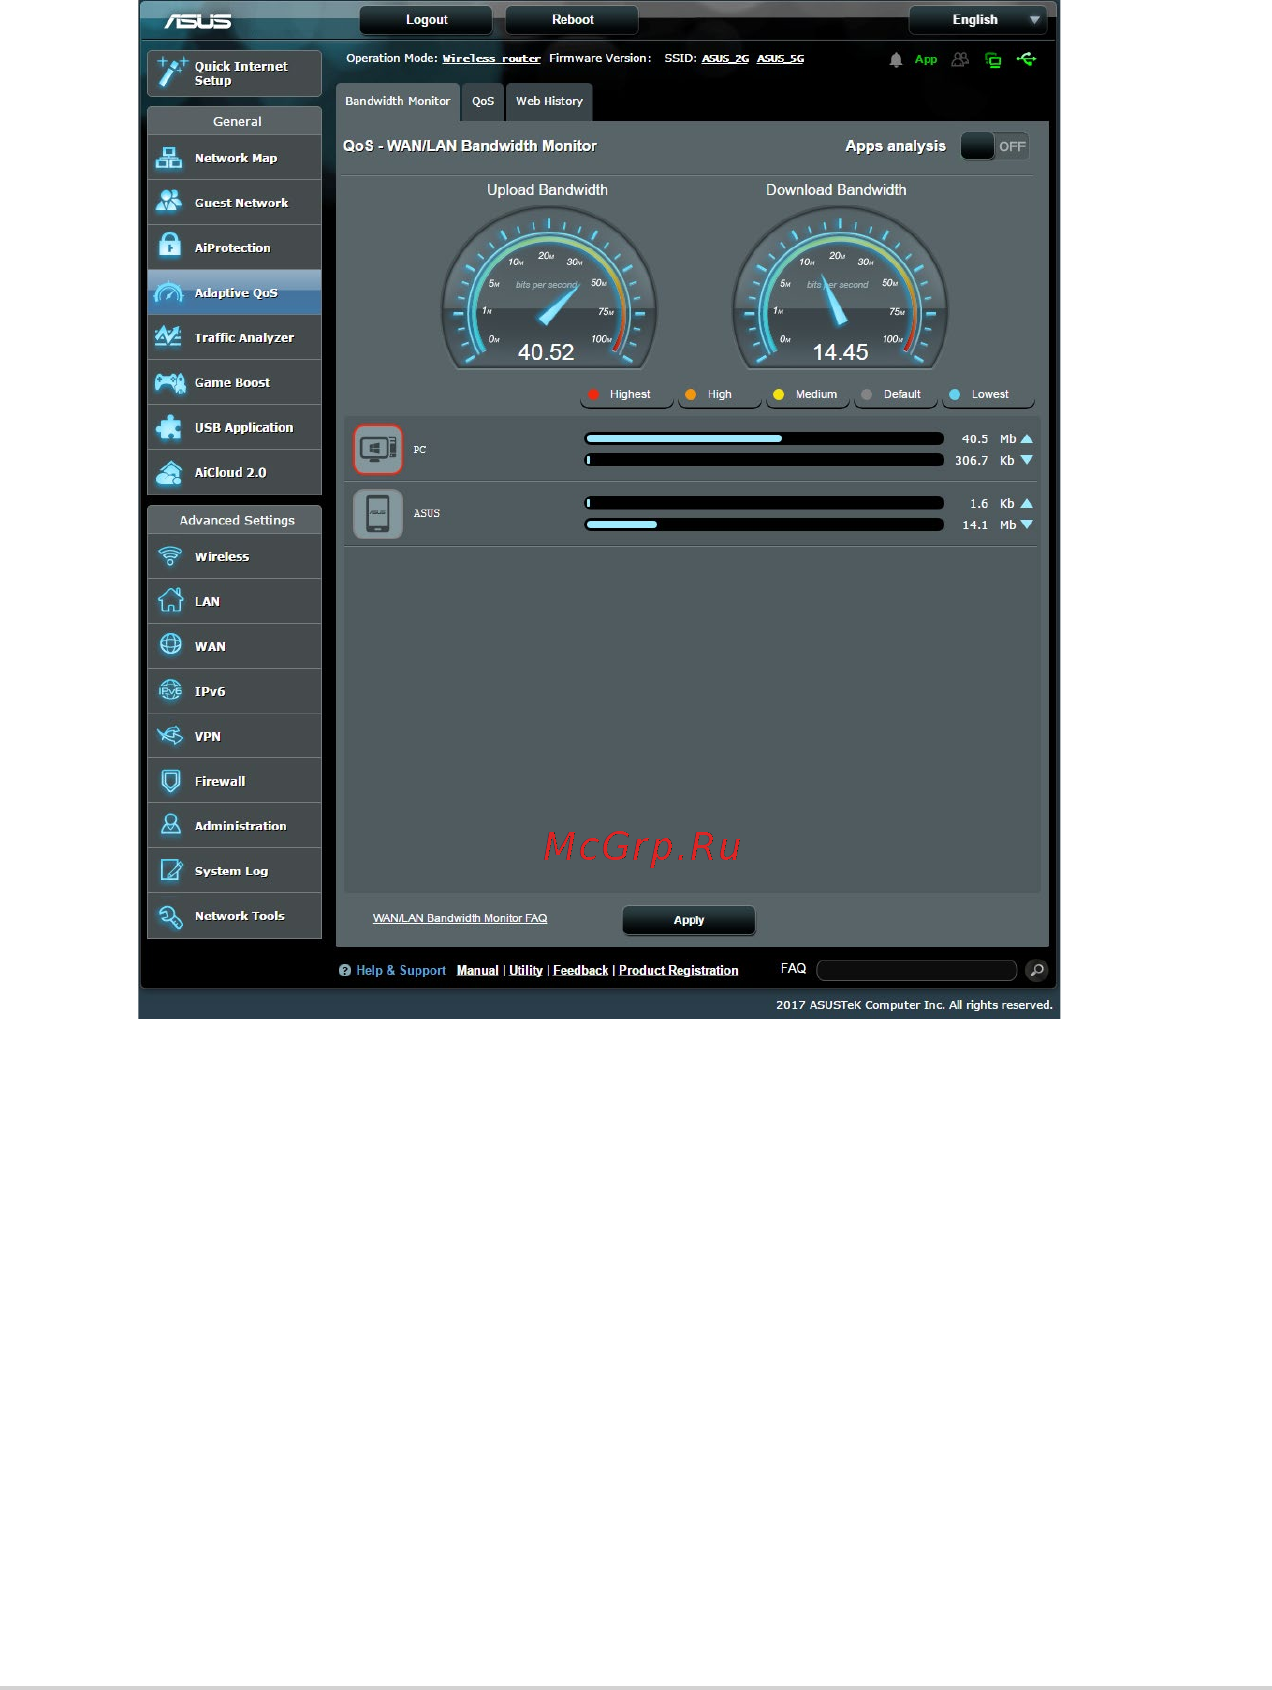1272x1690 pixels.
Task: Switch to the Web History tab
Action: (549, 101)
